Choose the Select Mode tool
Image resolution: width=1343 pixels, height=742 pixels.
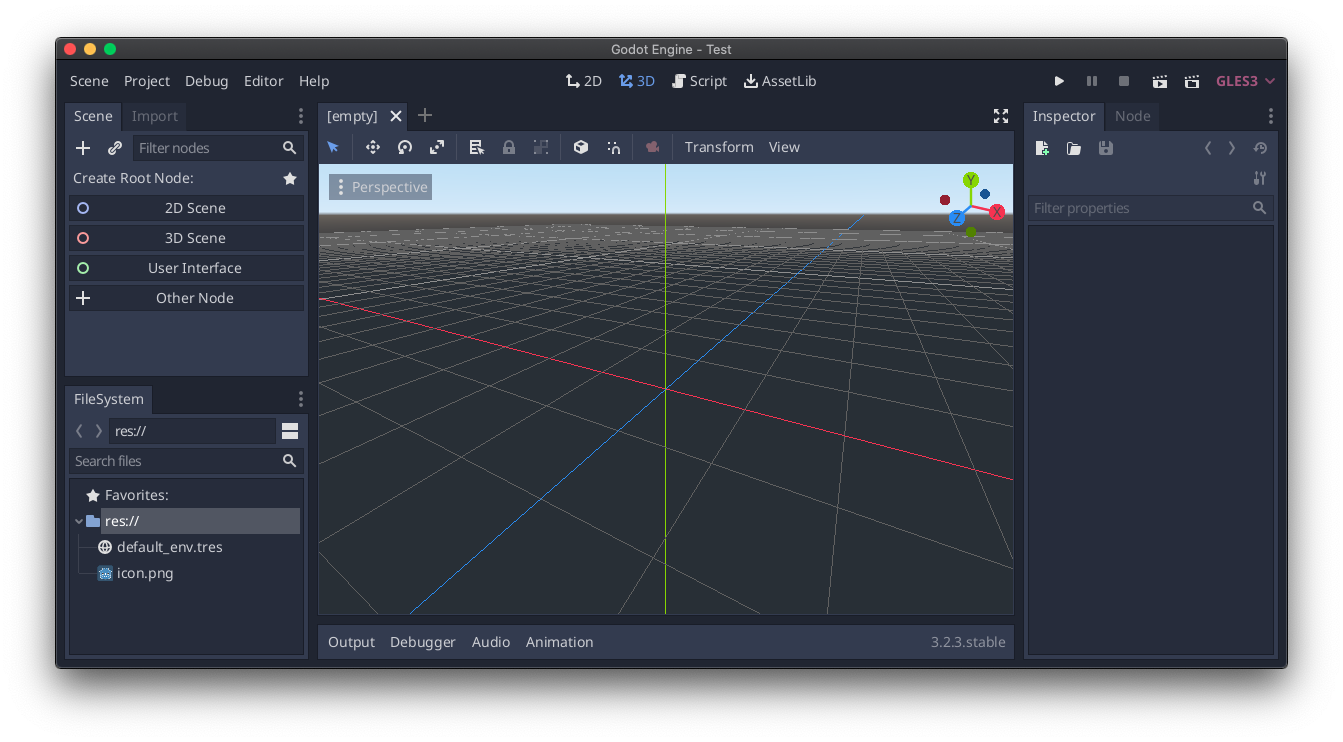coord(333,147)
